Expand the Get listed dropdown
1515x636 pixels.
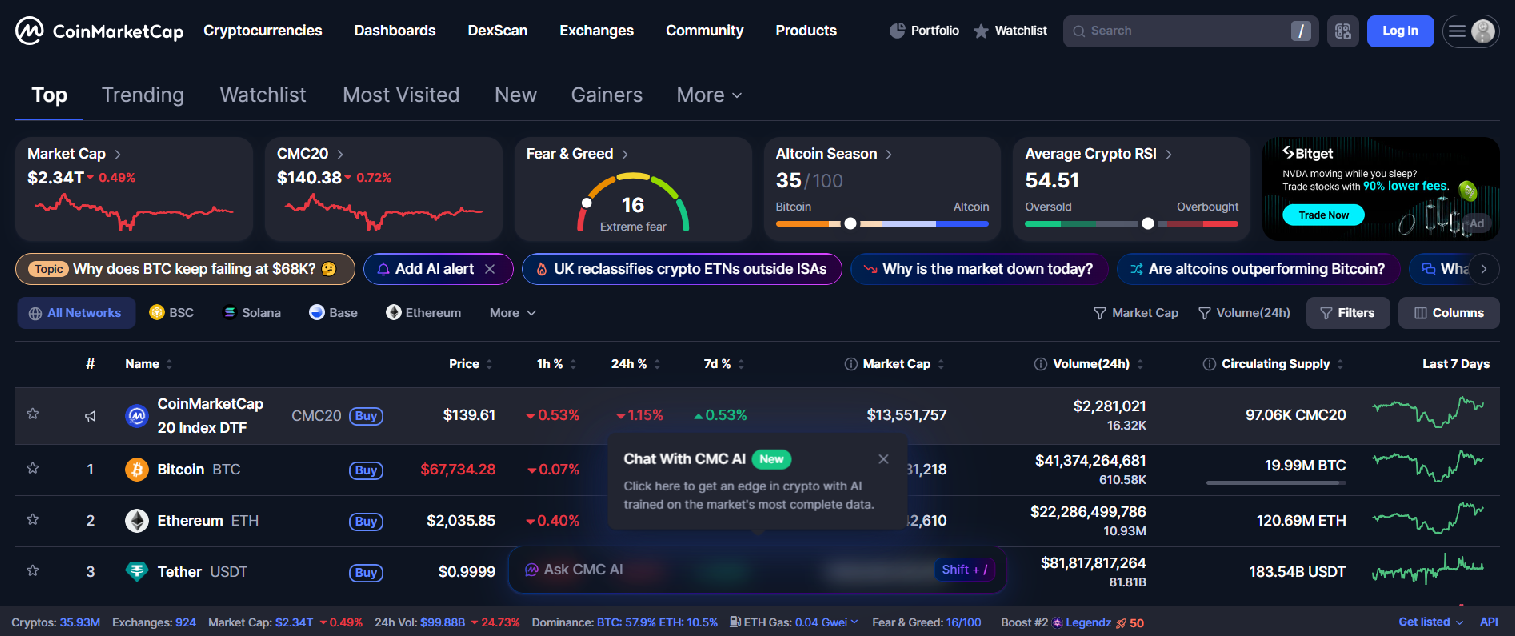[x=1431, y=622]
